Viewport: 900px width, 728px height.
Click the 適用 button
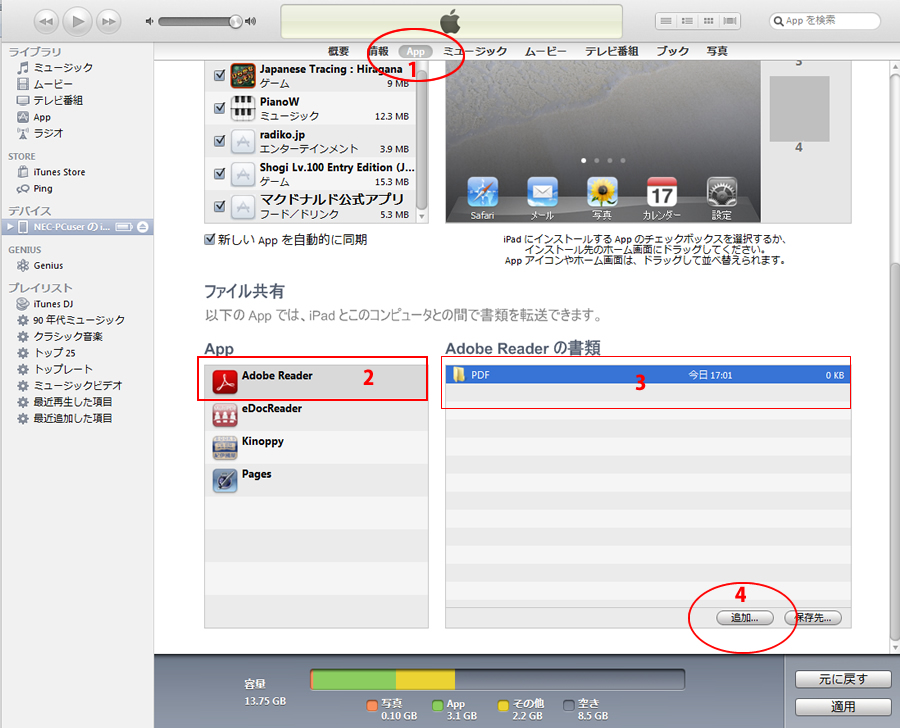[843, 707]
